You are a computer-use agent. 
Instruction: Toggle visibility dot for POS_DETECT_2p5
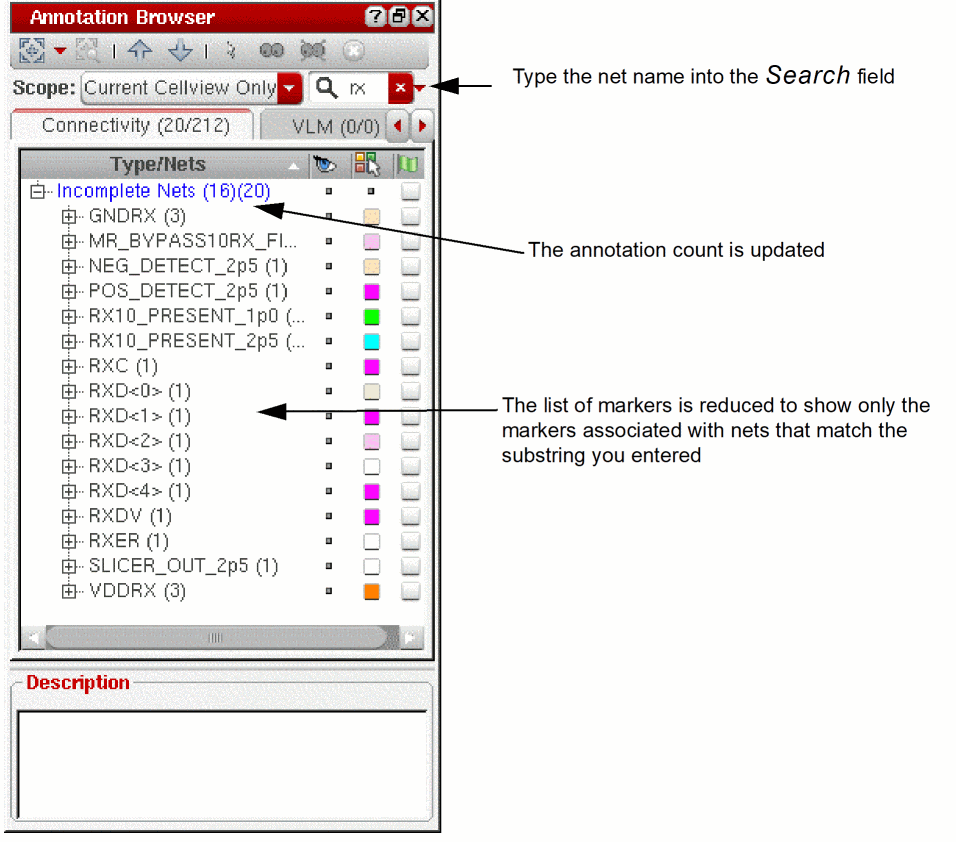(329, 291)
